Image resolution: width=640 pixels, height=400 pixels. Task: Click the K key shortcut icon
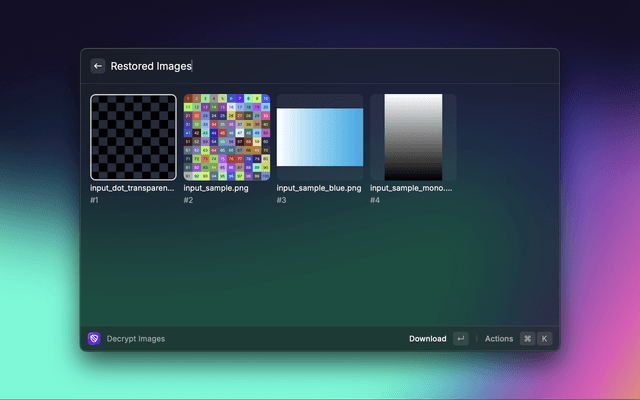coord(544,339)
